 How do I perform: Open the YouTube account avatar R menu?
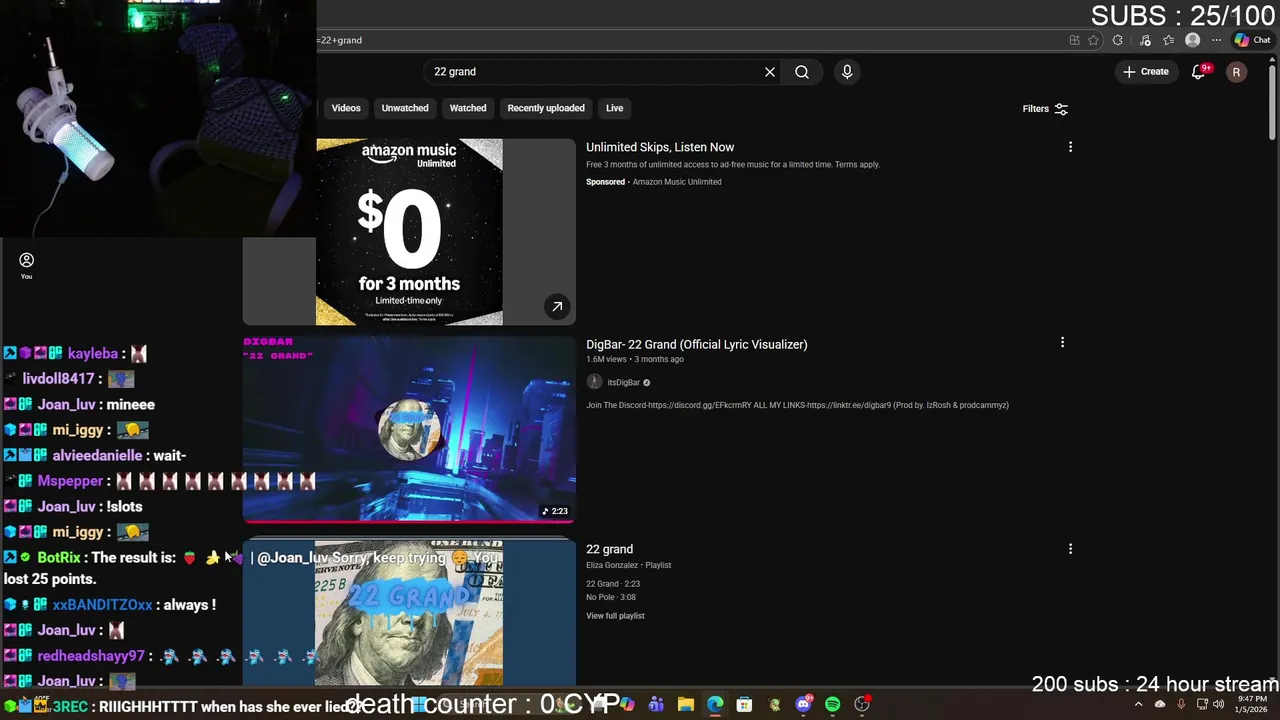(x=1236, y=72)
